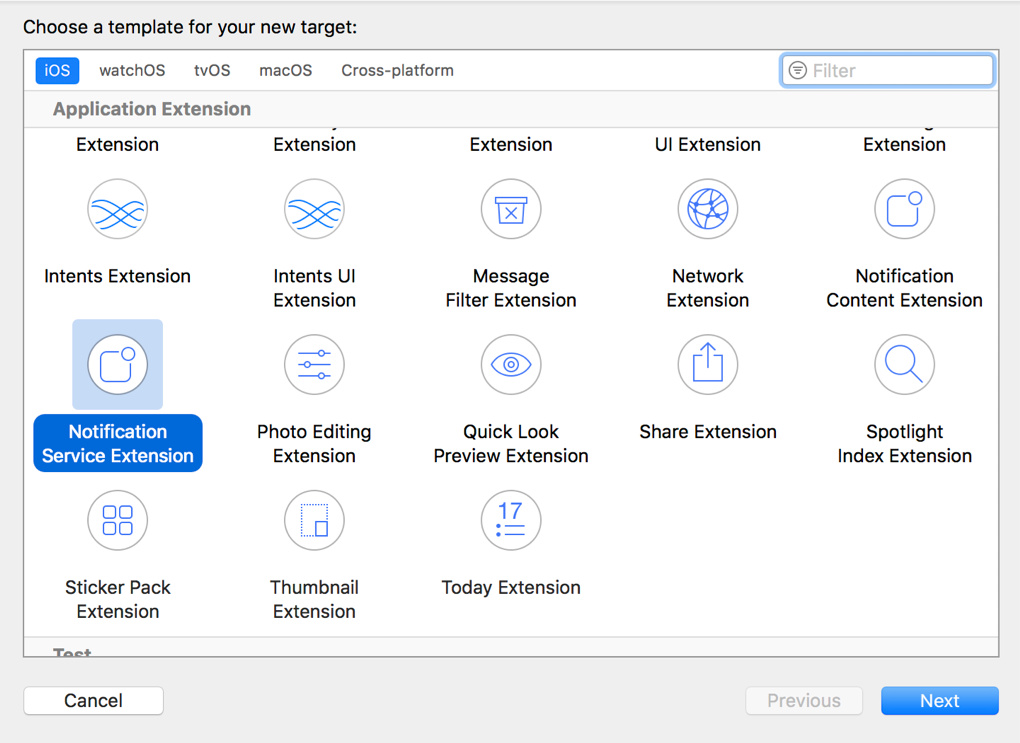Choose the Intents UI Extension icon
1020x743 pixels.
pos(314,210)
